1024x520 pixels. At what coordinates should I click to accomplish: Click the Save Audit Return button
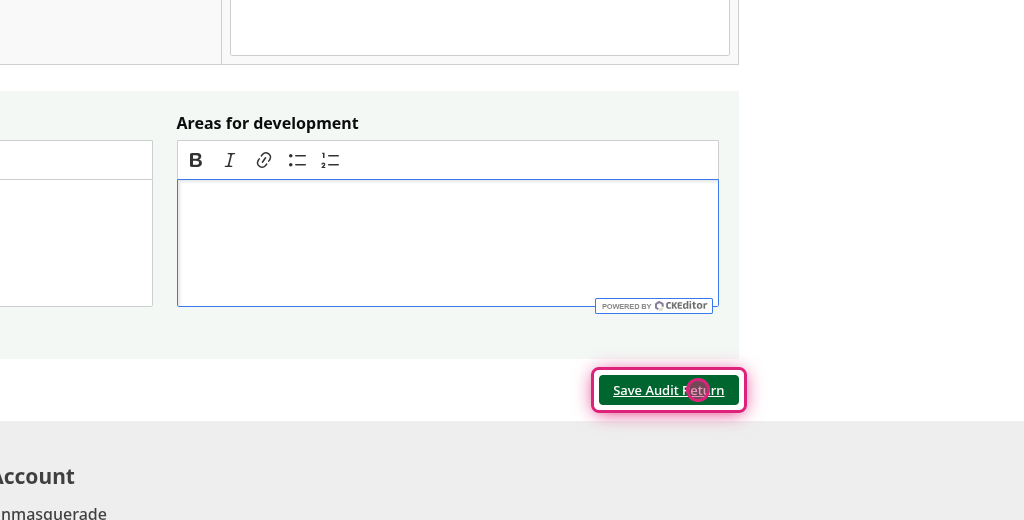coord(669,390)
